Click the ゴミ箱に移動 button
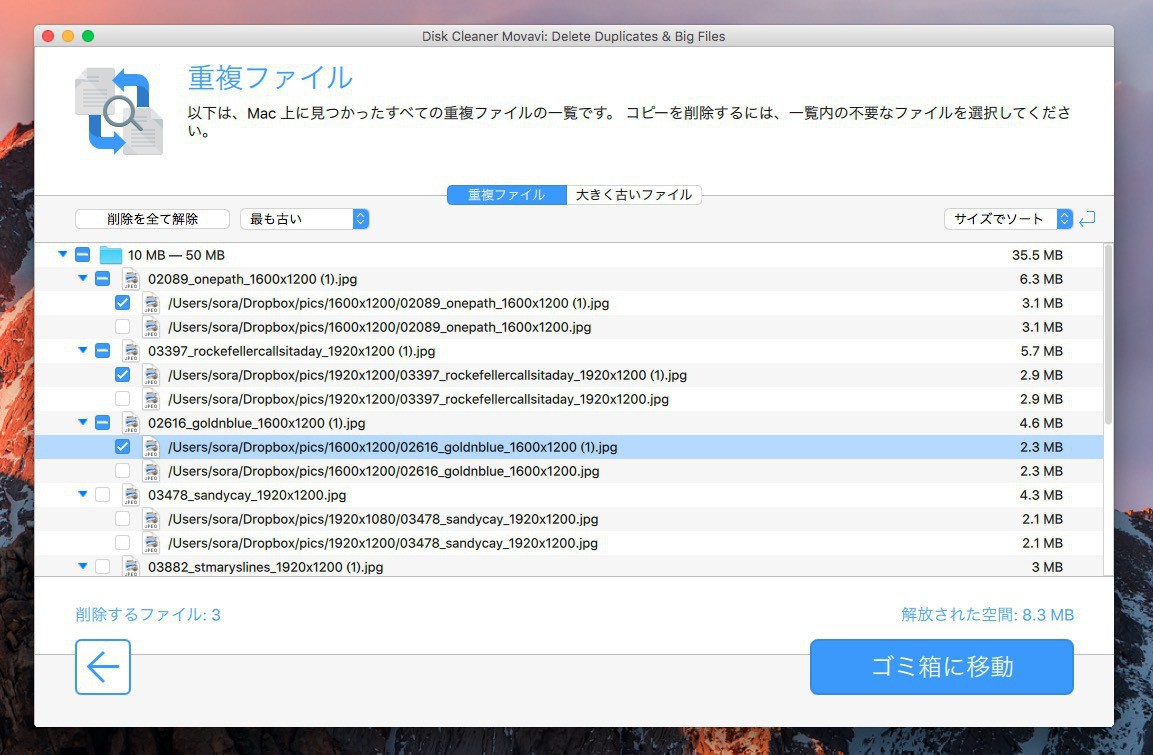 tap(941, 667)
